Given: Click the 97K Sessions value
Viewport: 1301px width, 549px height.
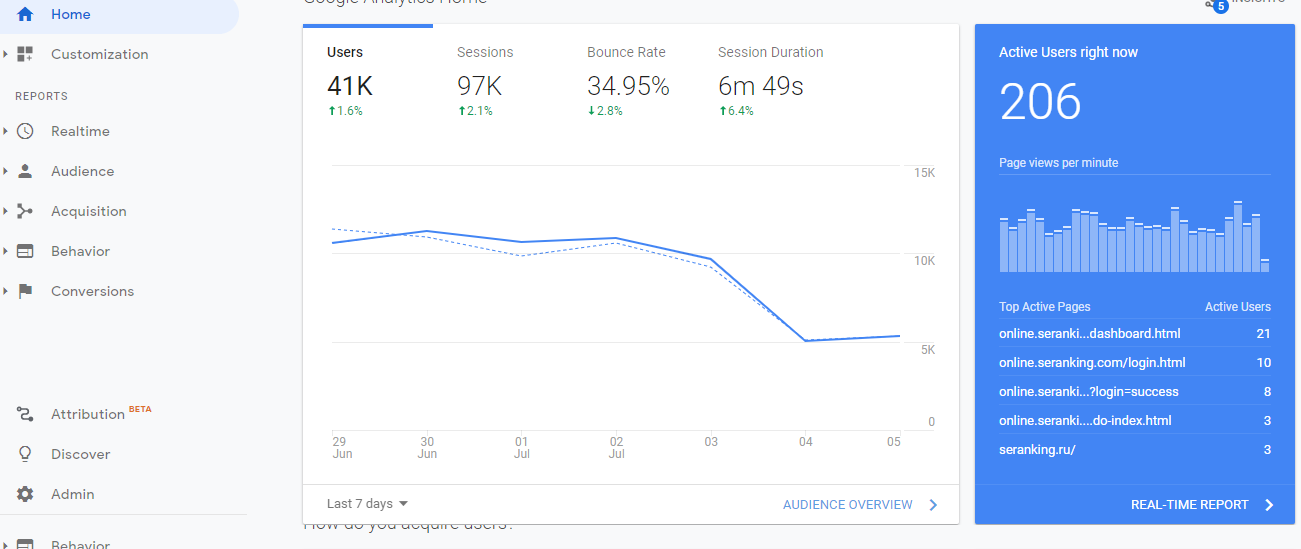Looking at the screenshot, I should [479, 87].
